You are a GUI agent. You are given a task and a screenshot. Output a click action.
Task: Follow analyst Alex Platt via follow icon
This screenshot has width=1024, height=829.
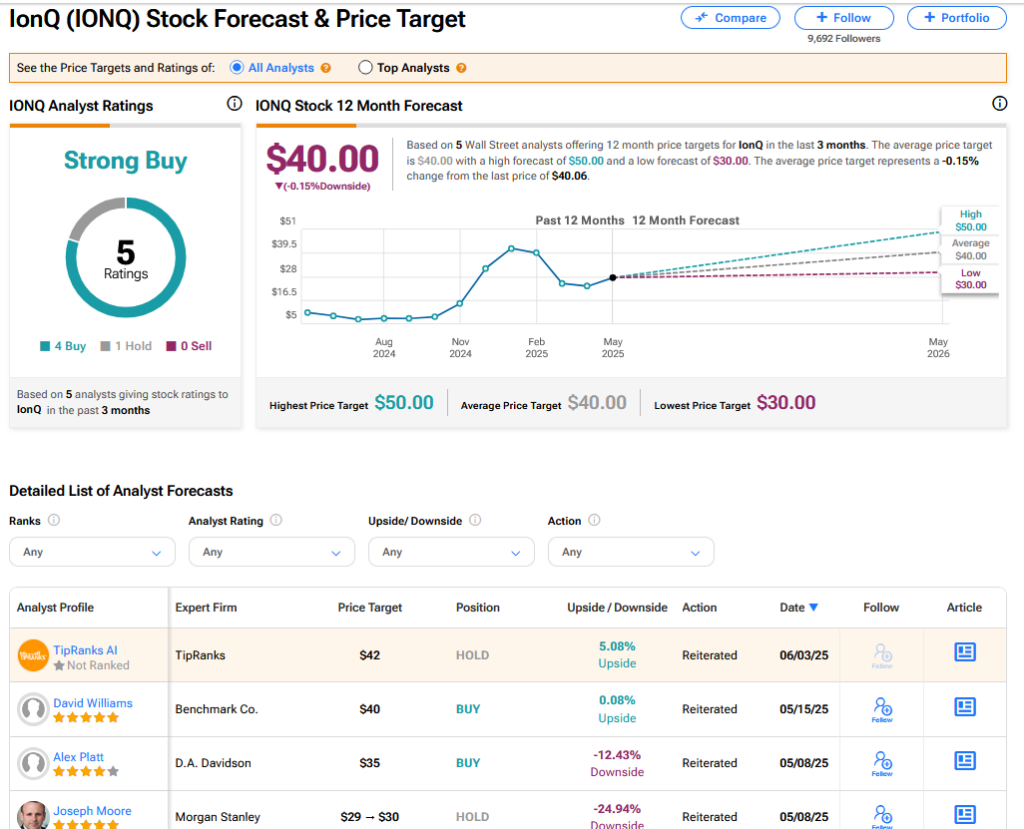882,763
